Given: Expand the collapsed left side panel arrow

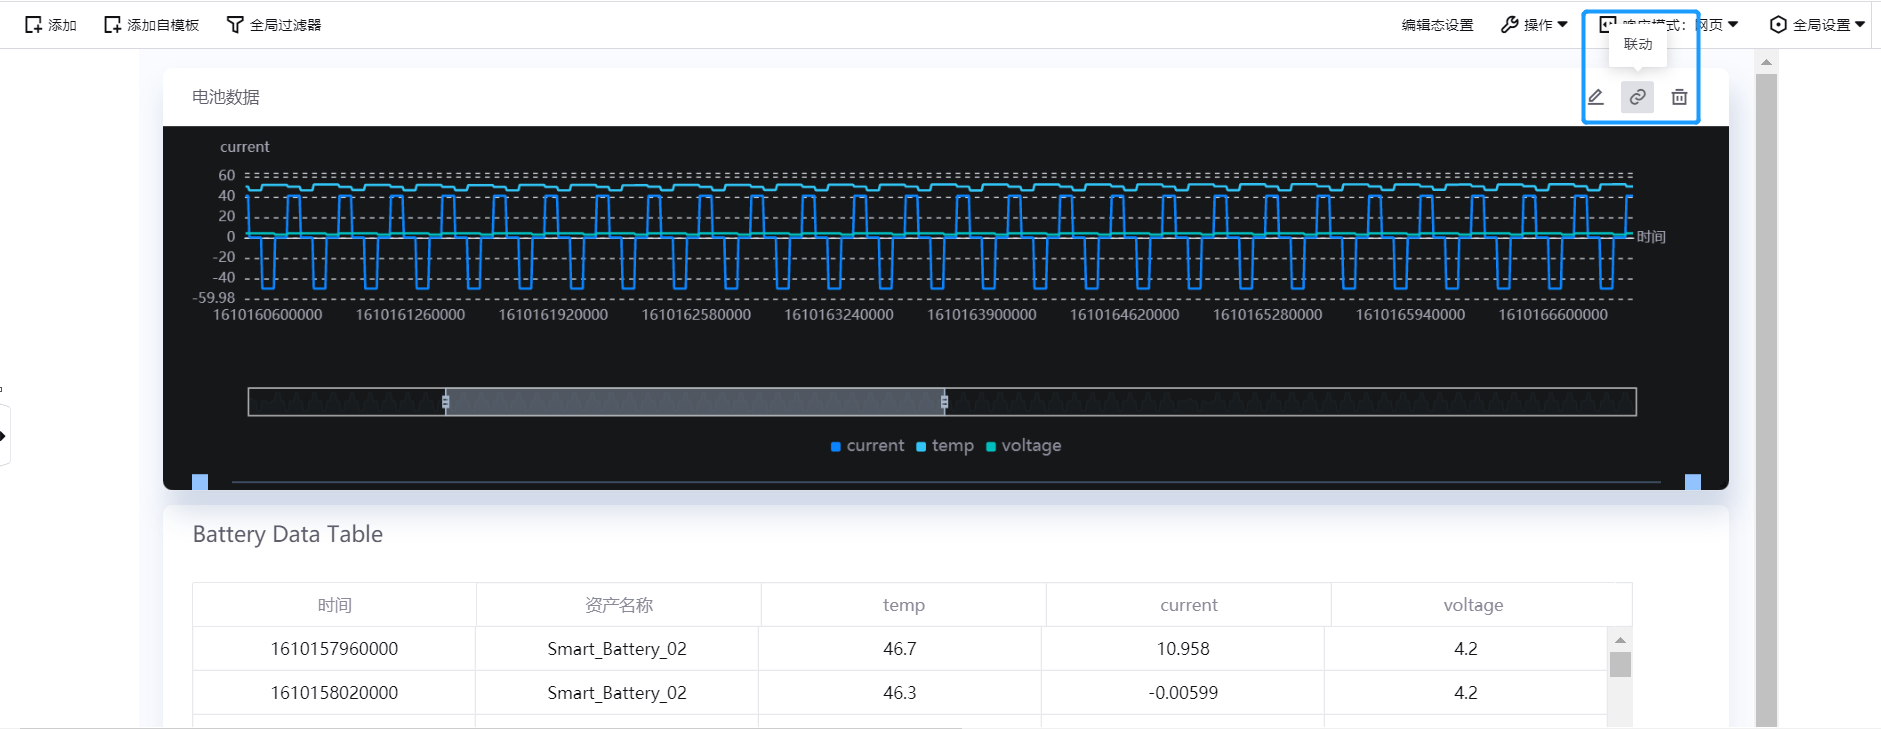Looking at the screenshot, I should click(x=4, y=436).
